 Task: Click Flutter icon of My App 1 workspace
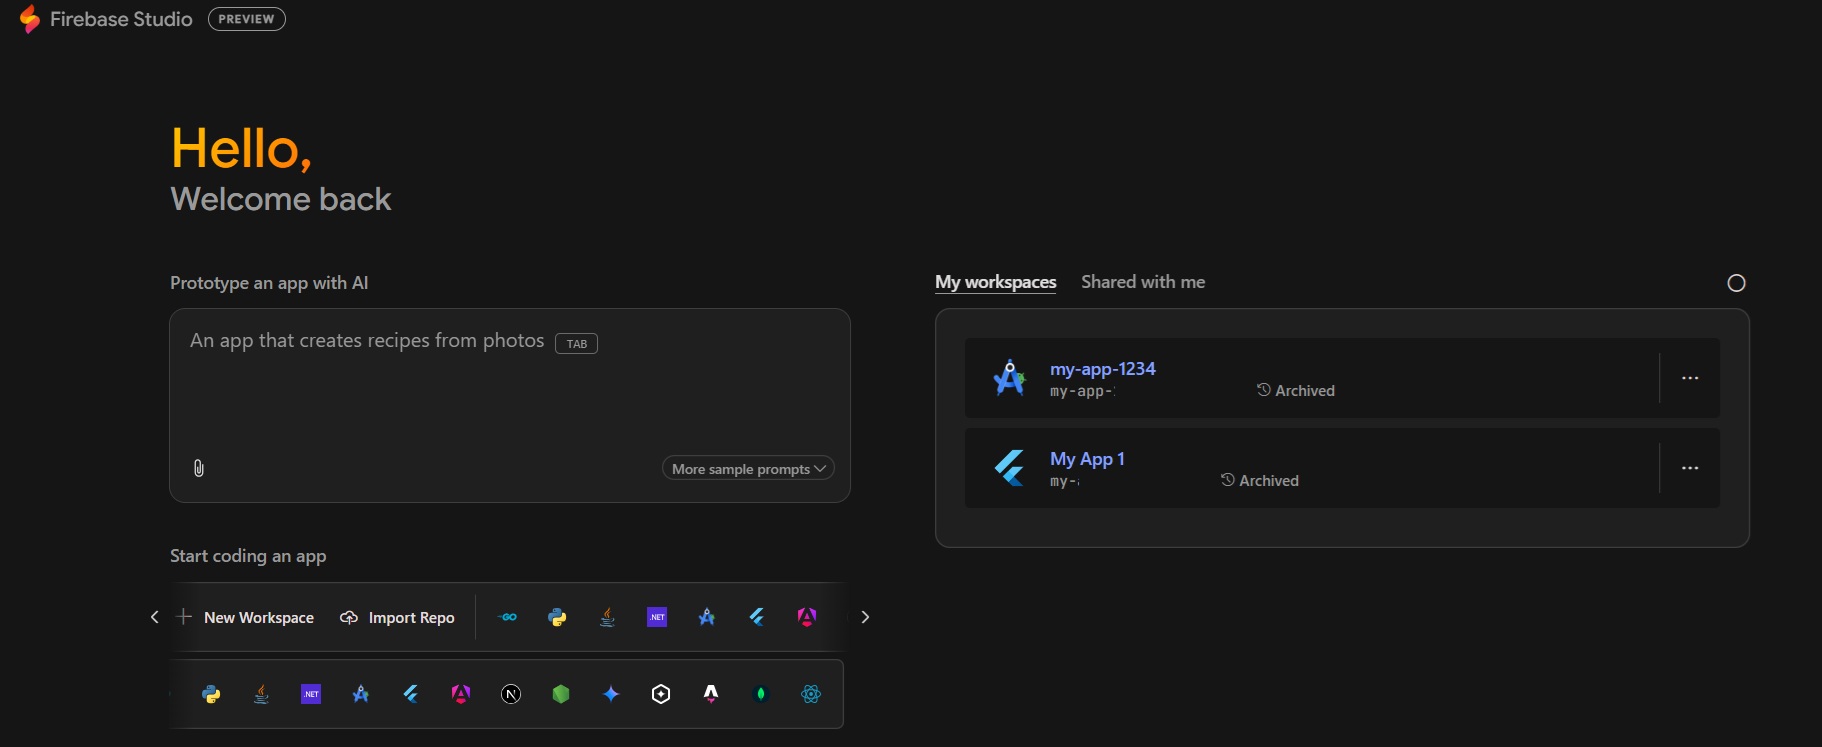point(1009,468)
